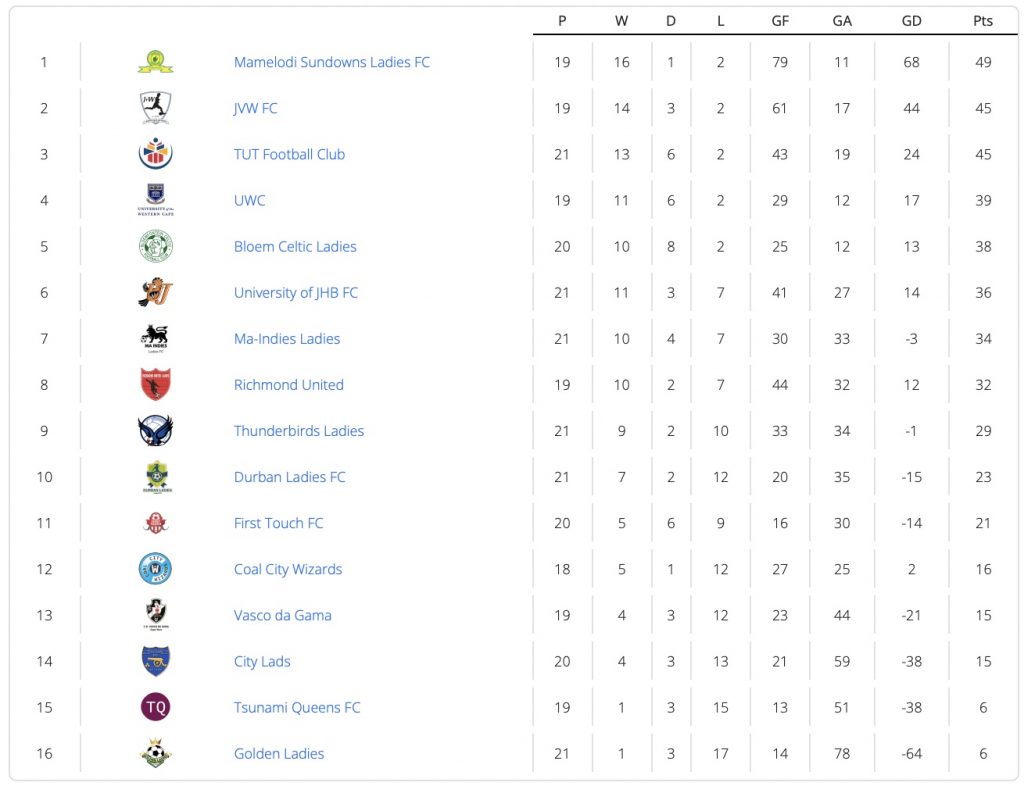Click the Mamelodi Sundowns Ladies FC logo
Viewport: 1024px width, 786px height.
coord(155,62)
